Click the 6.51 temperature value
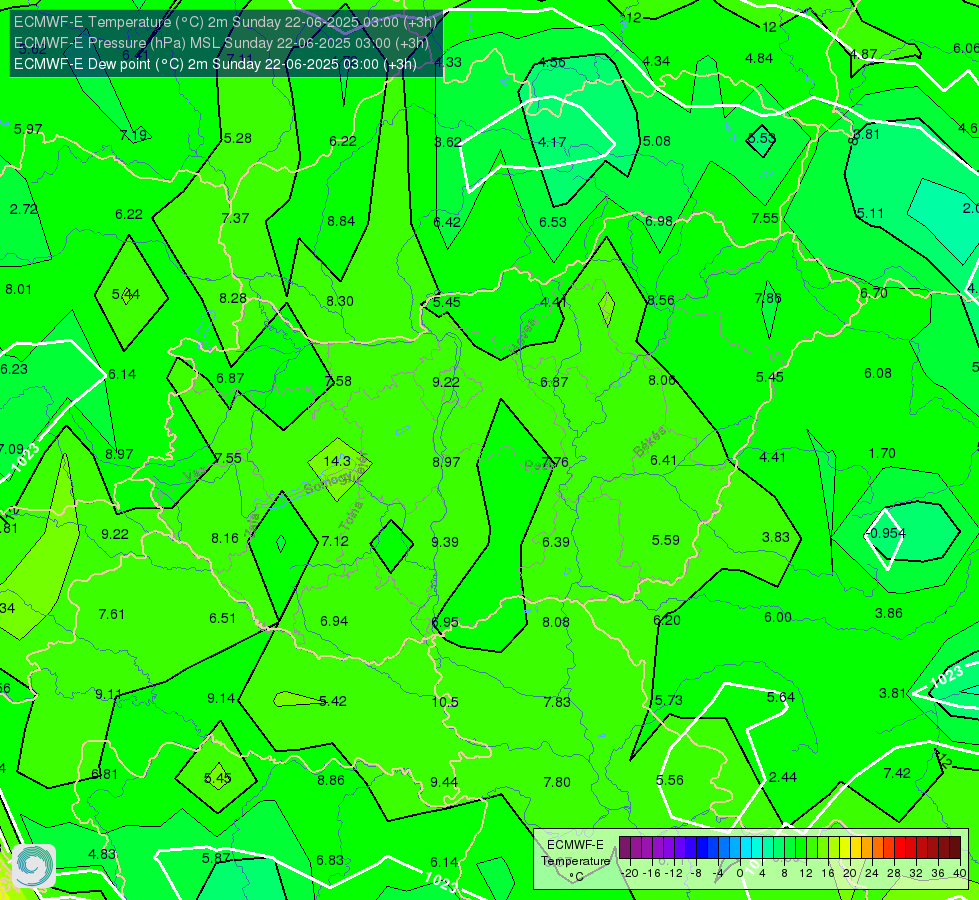Viewport: 979px width, 900px height. click(222, 618)
